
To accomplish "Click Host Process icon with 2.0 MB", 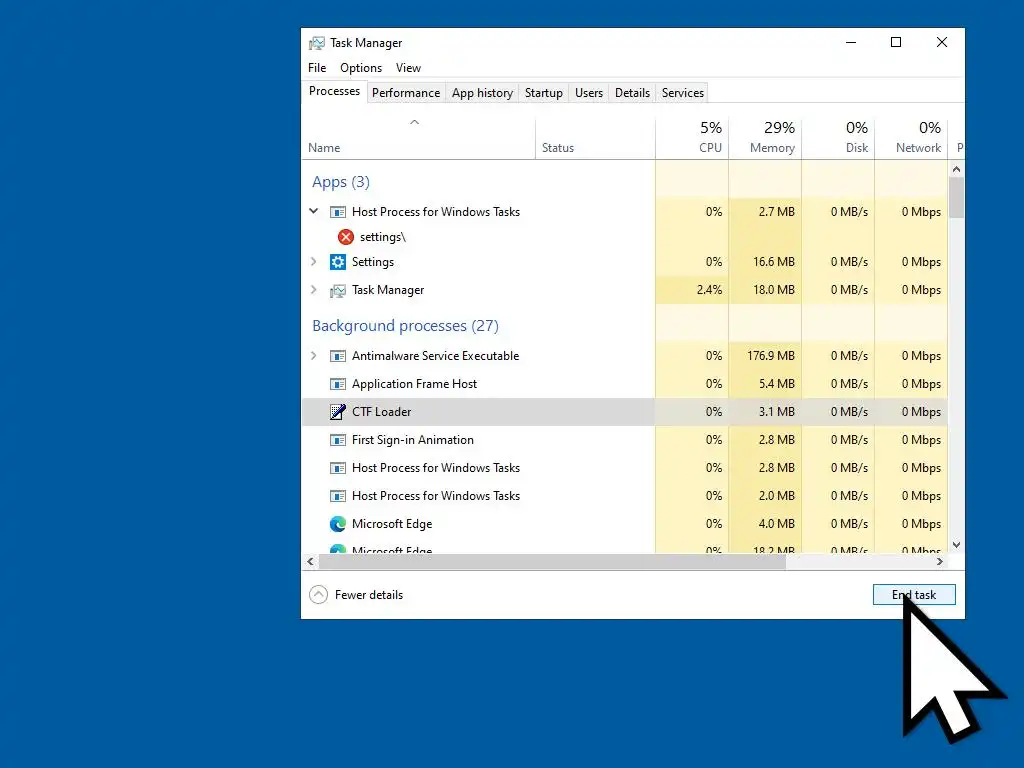I will [x=338, y=496].
